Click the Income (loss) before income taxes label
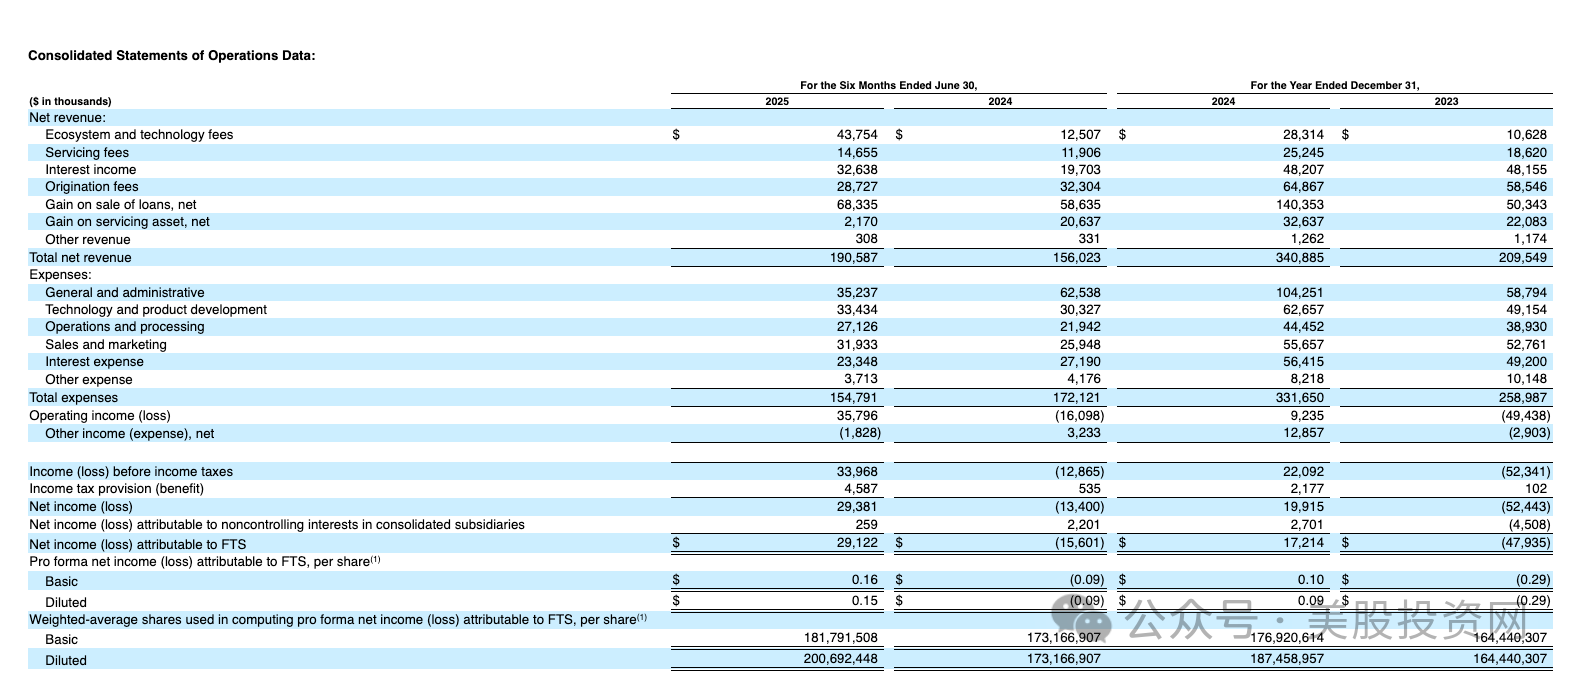This screenshot has height=684, width=1579. pos(131,472)
